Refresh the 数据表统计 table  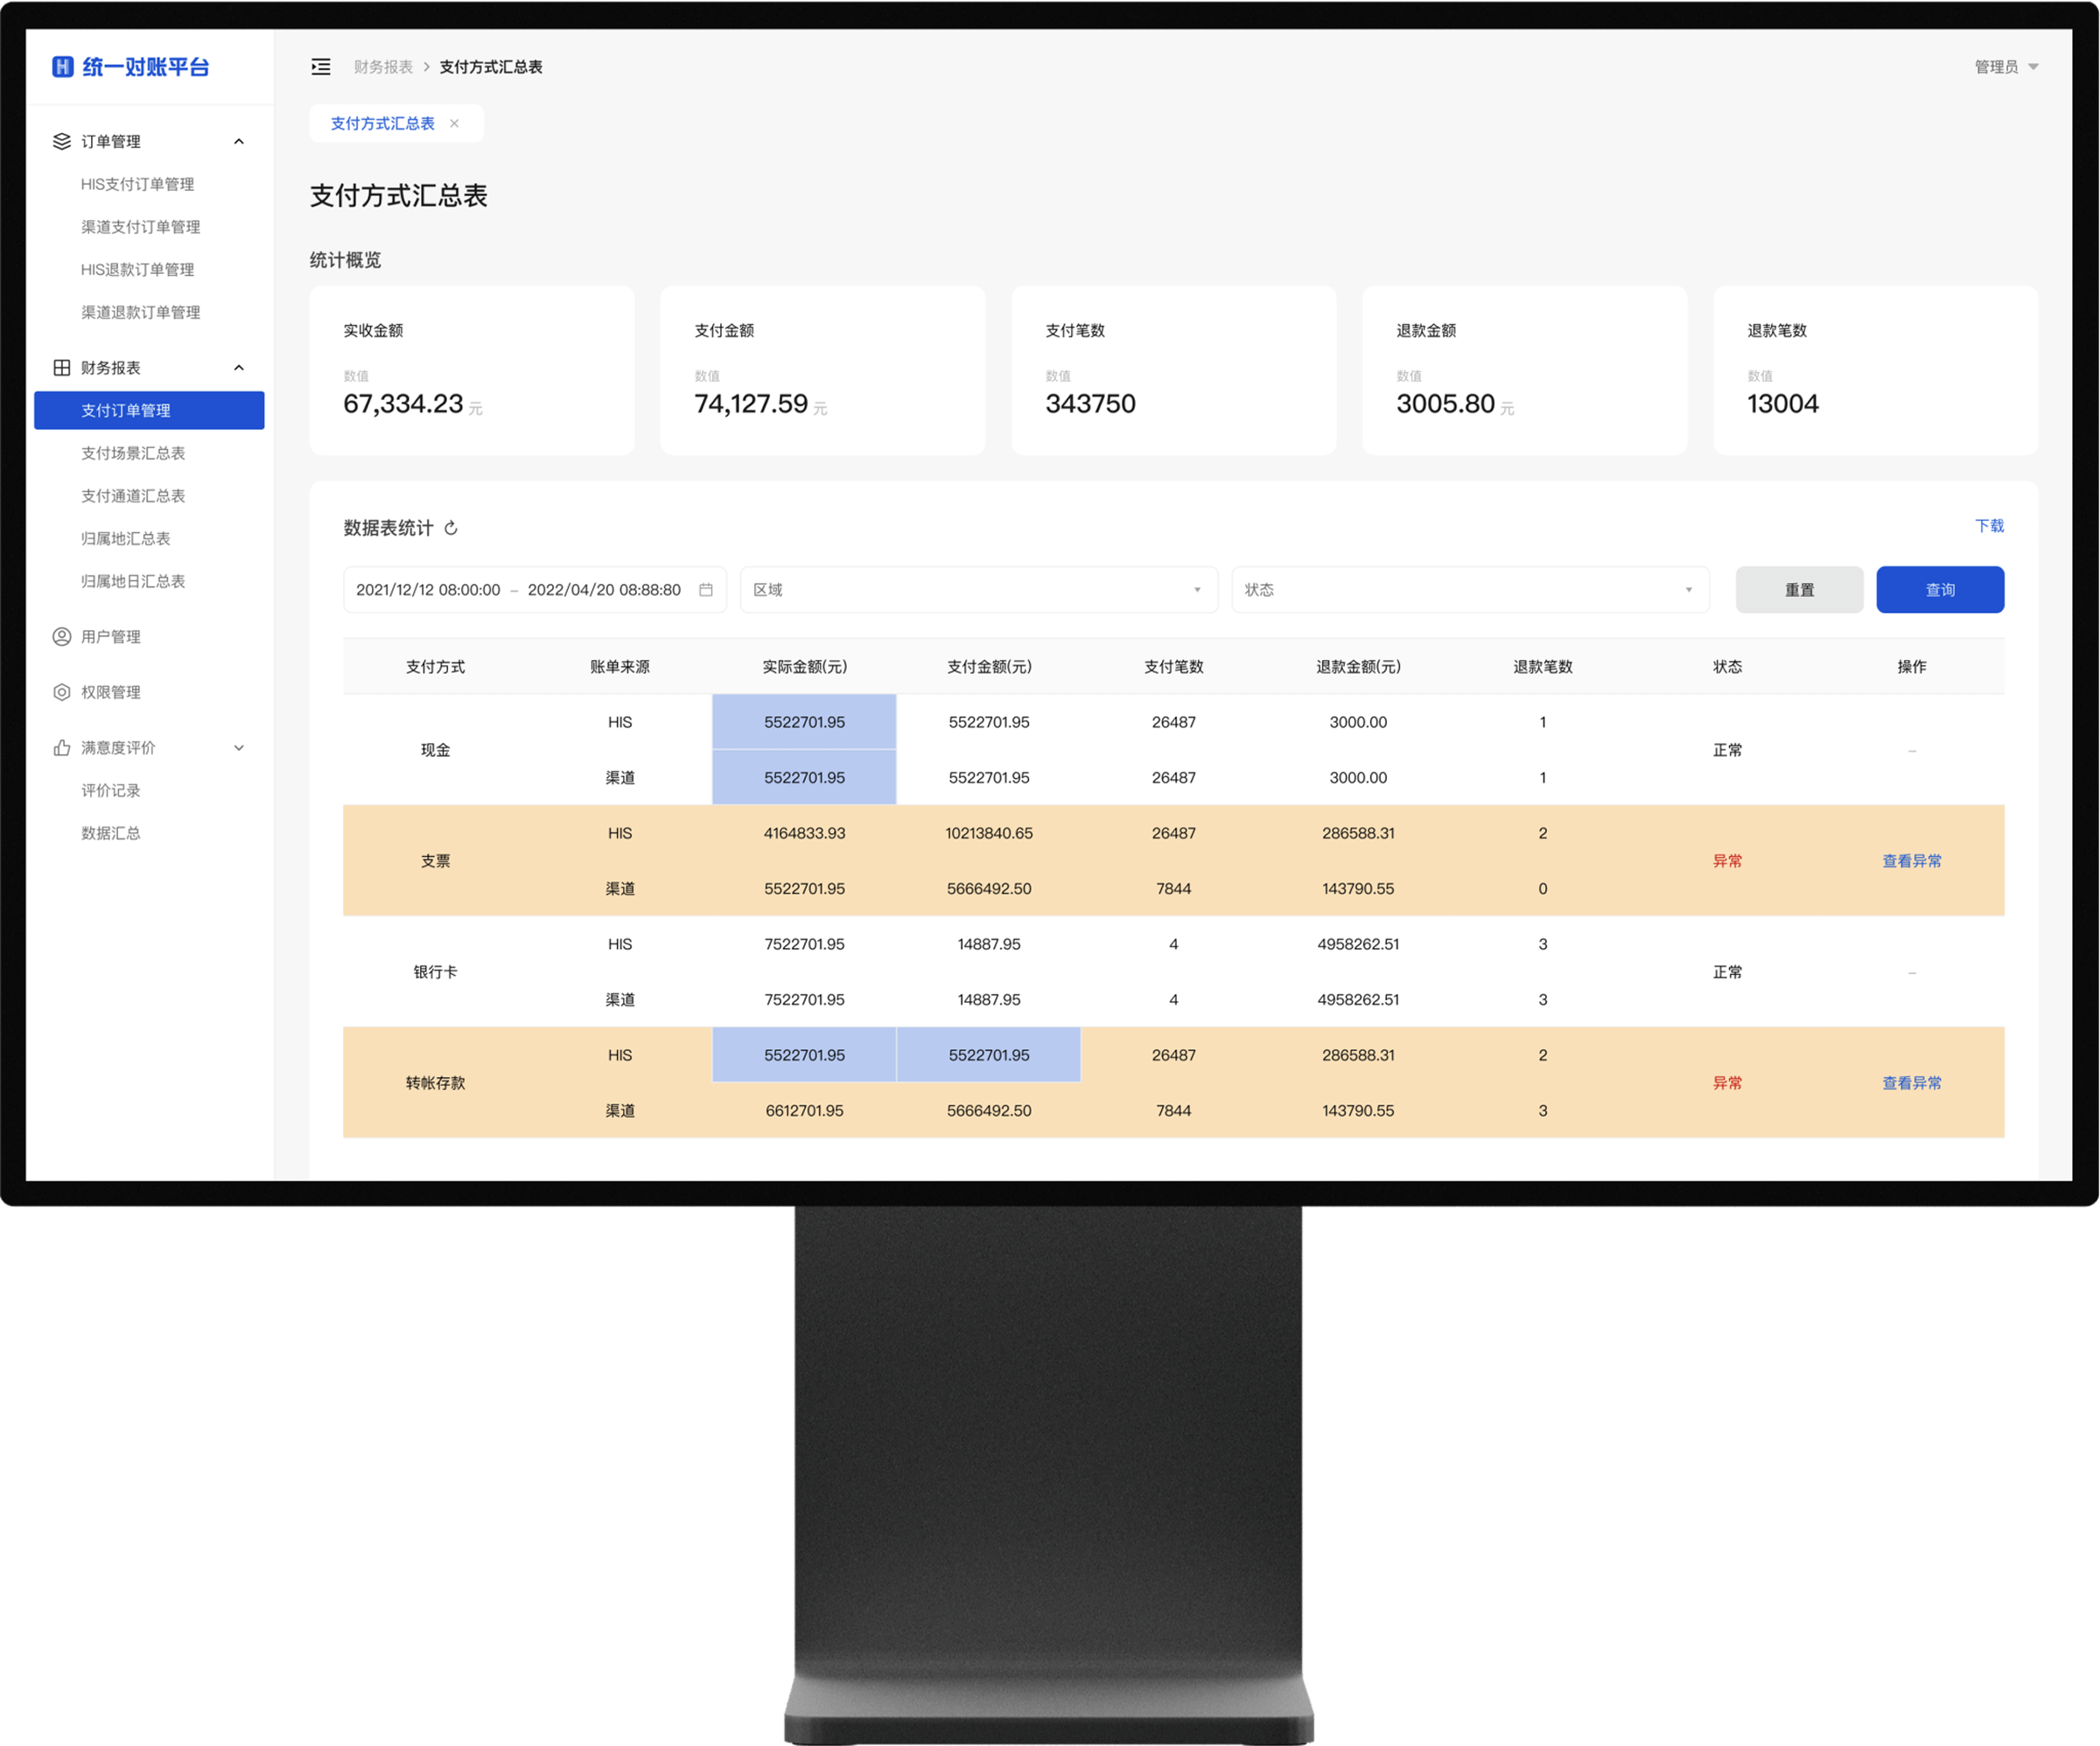pyautogui.click(x=451, y=528)
